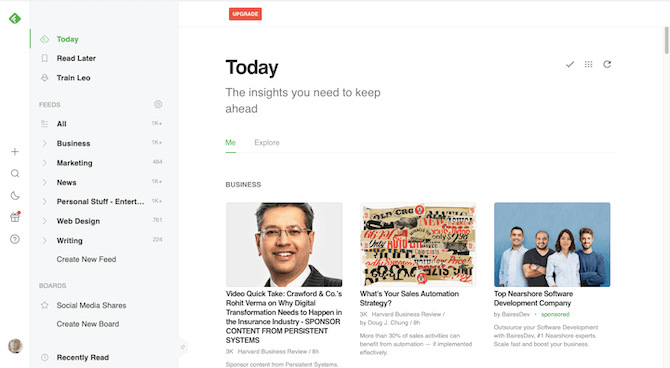
Task: Switch to the Explore tab
Action: 267,143
